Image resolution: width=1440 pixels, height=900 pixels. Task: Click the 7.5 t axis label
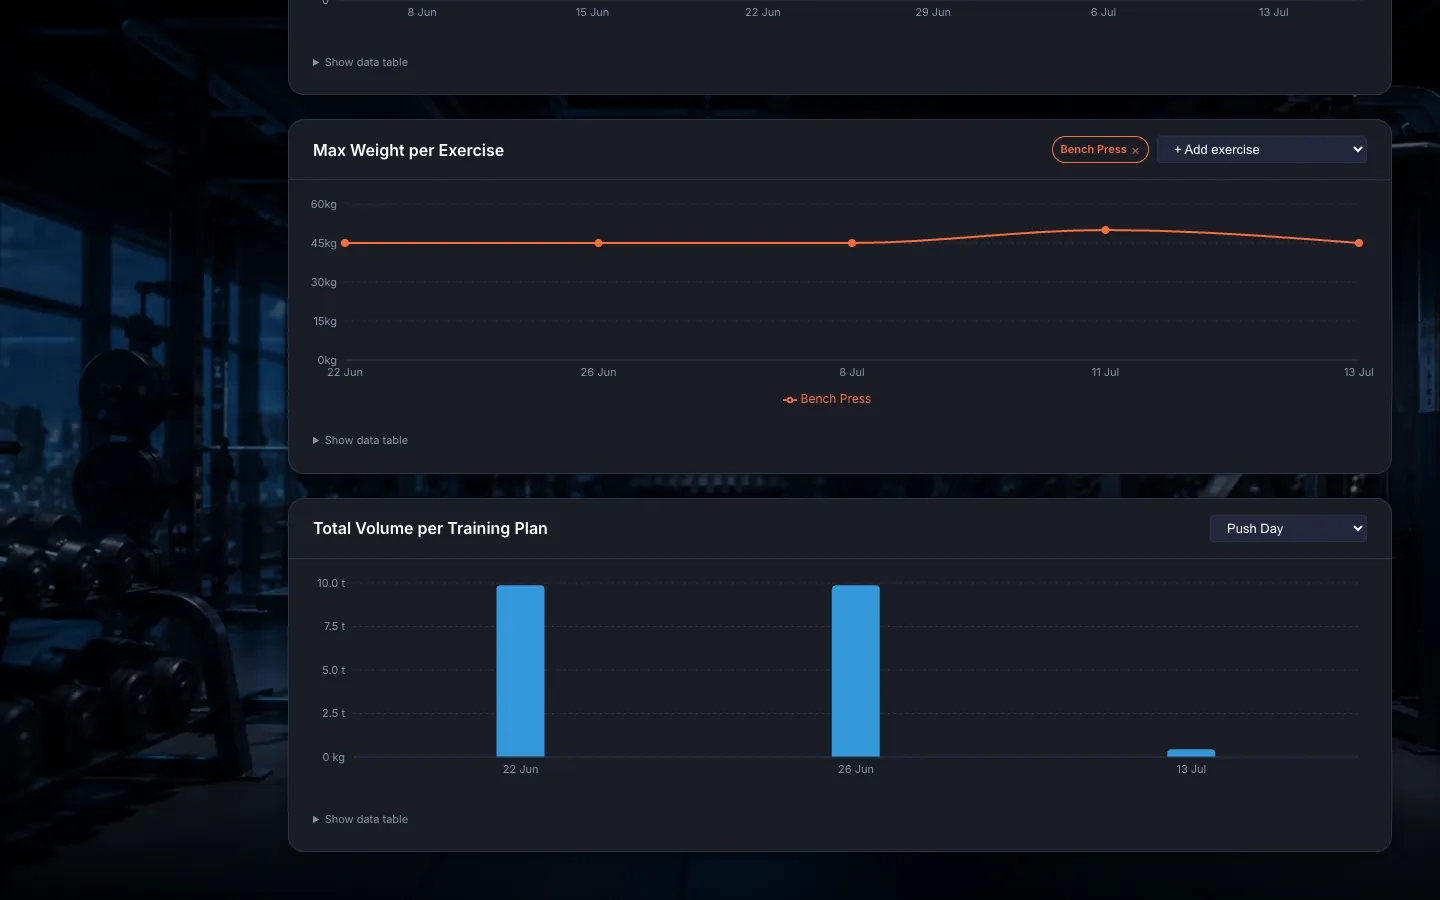334,626
